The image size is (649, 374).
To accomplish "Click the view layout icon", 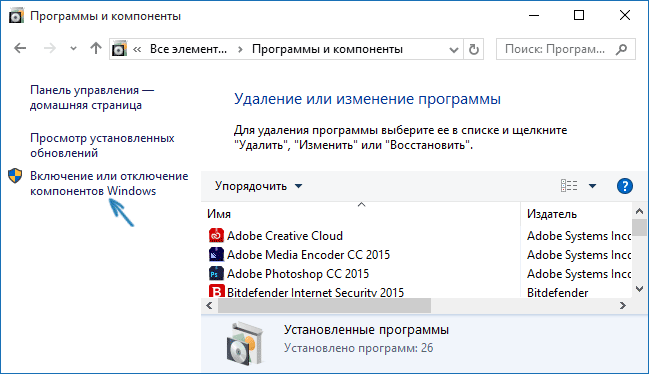I will tap(569, 186).
